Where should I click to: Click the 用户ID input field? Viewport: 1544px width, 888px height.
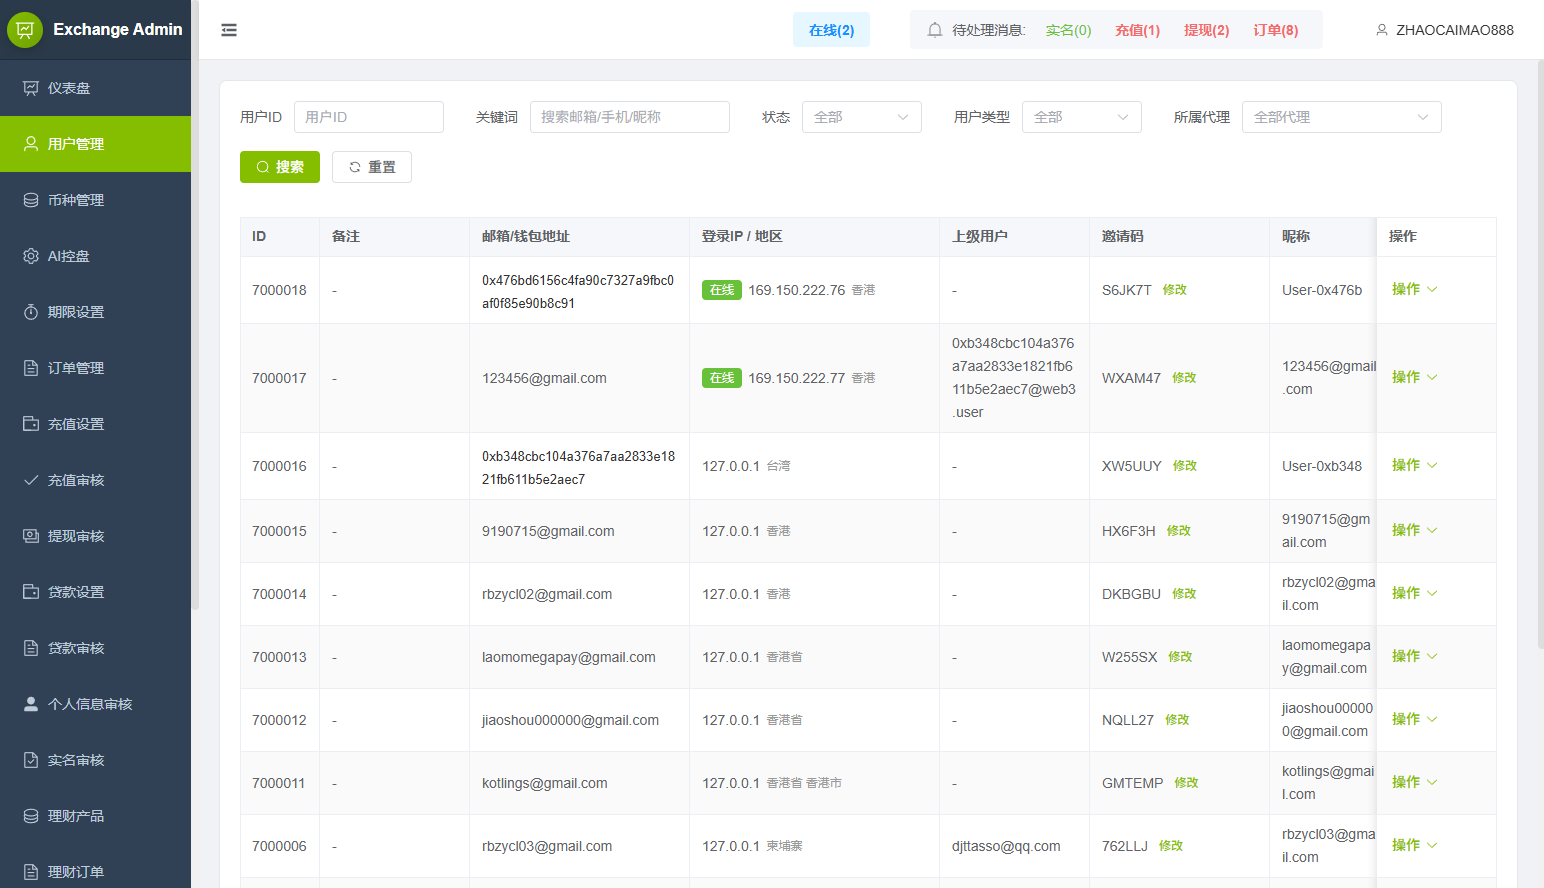368,117
